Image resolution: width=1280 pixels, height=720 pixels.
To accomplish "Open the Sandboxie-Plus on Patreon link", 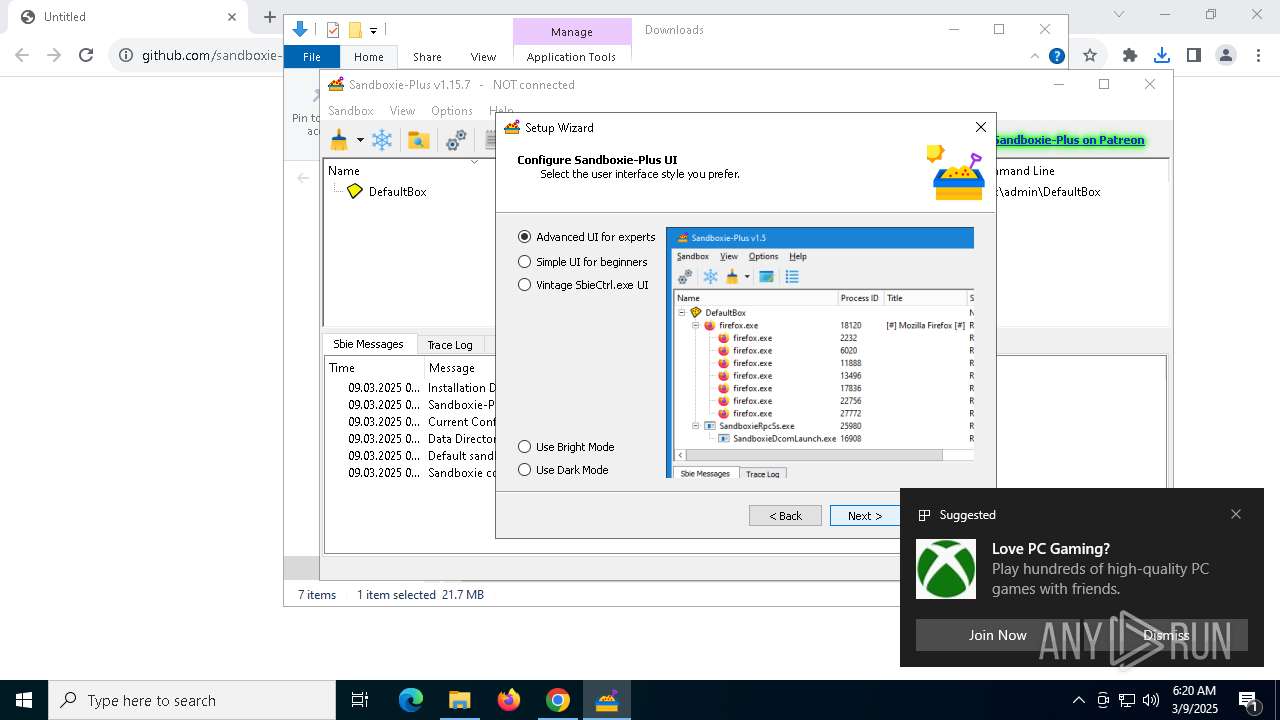I will pyautogui.click(x=1069, y=140).
